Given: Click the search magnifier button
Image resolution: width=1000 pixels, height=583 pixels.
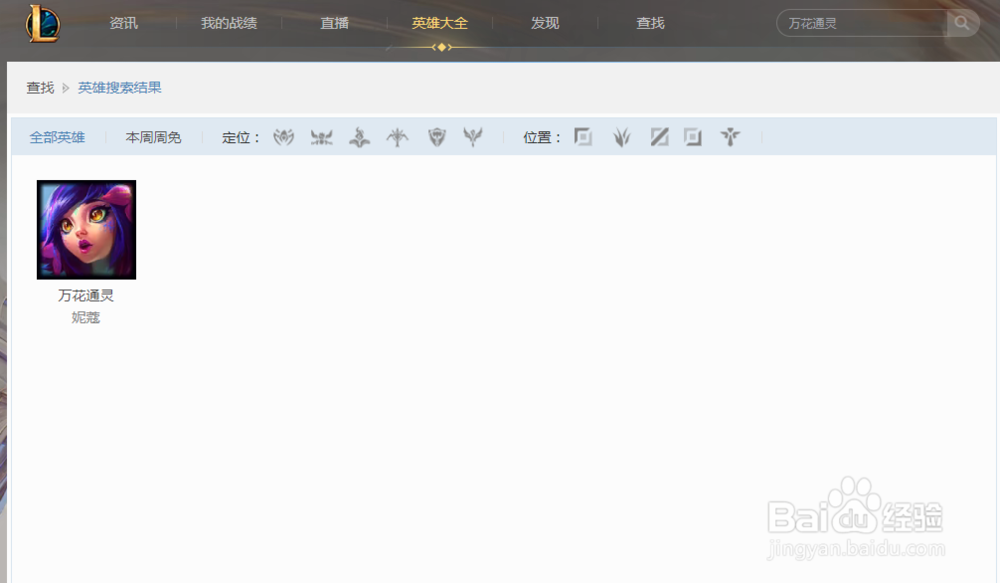Looking at the screenshot, I should pyautogui.click(x=962, y=24).
